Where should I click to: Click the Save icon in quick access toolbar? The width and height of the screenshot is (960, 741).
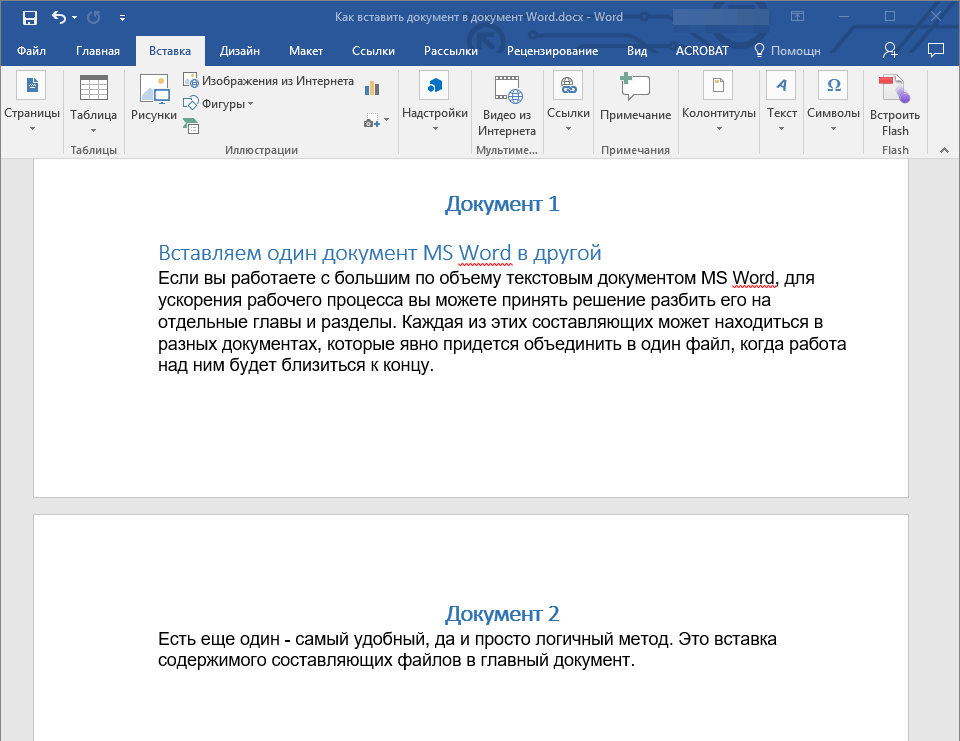(29, 17)
